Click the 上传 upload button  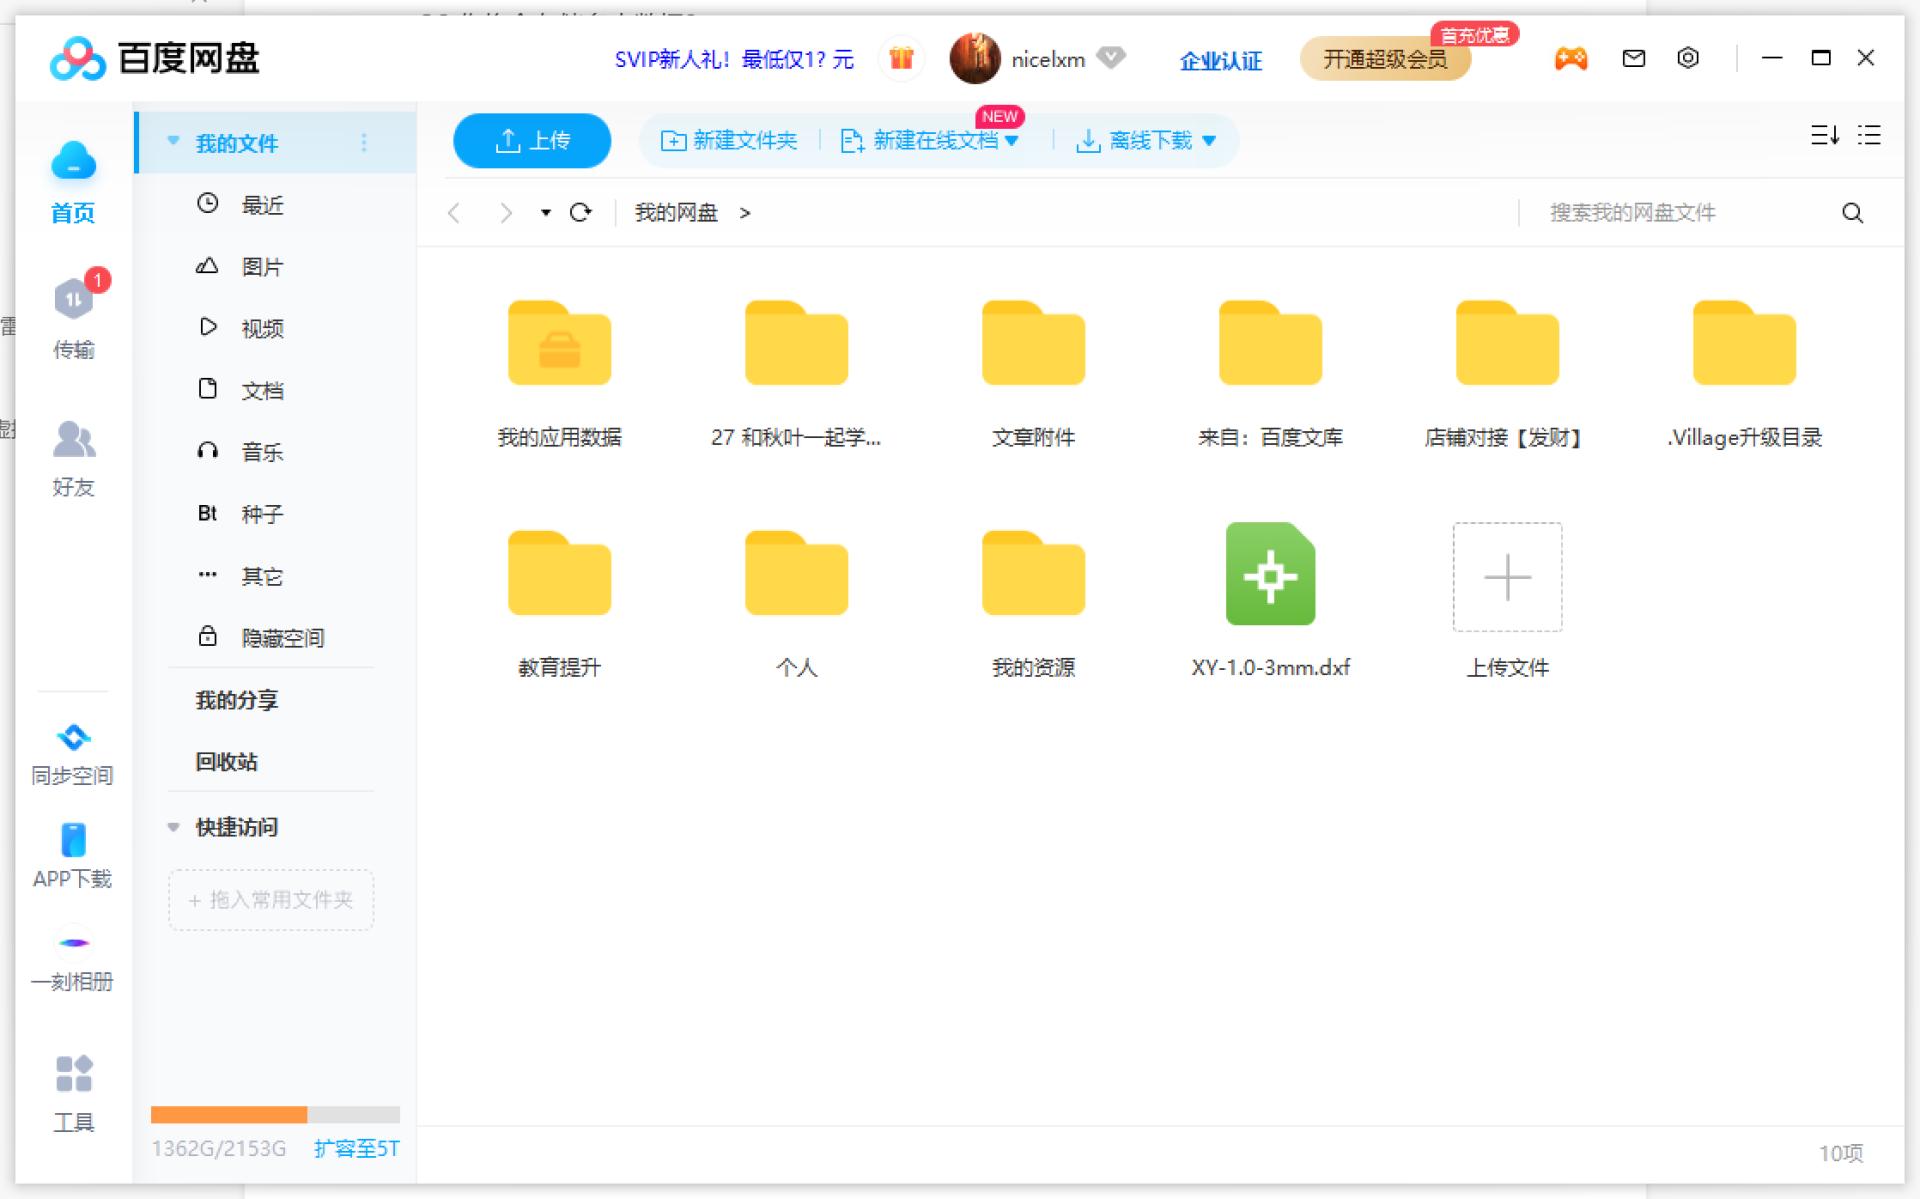pyautogui.click(x=531, y=140)
